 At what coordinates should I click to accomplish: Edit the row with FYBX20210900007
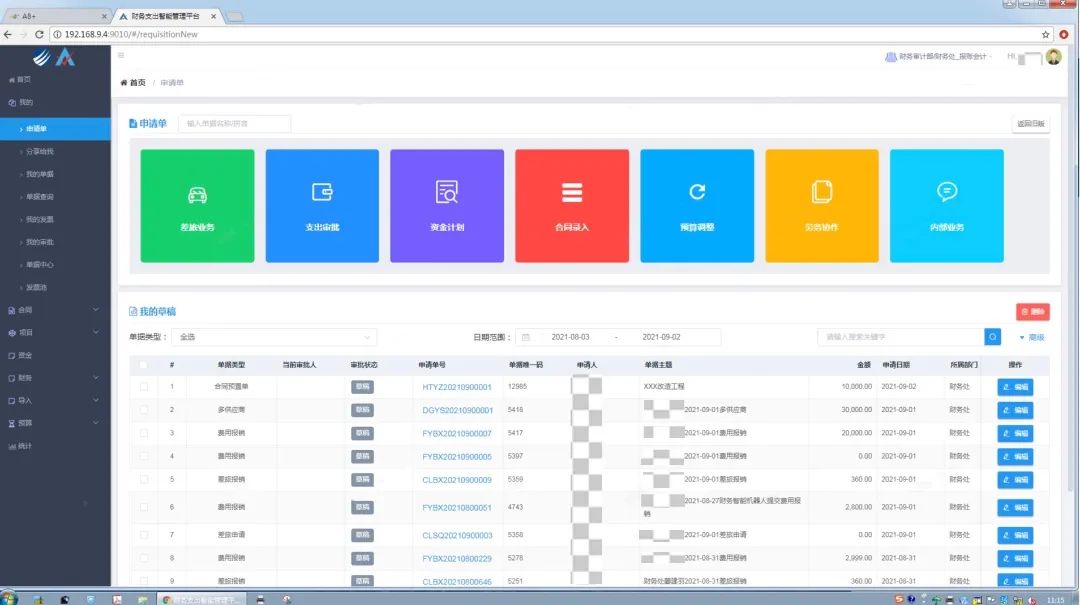click(x=1015, y=433)
